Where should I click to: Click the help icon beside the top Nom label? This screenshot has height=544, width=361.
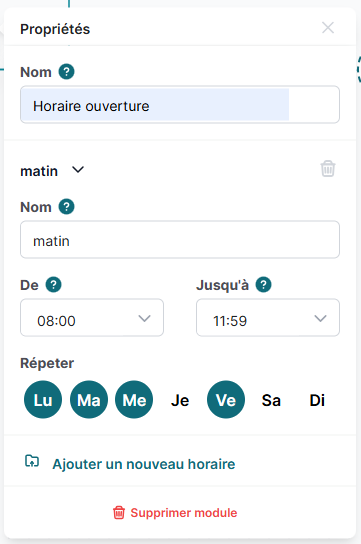tap(66, 72)
